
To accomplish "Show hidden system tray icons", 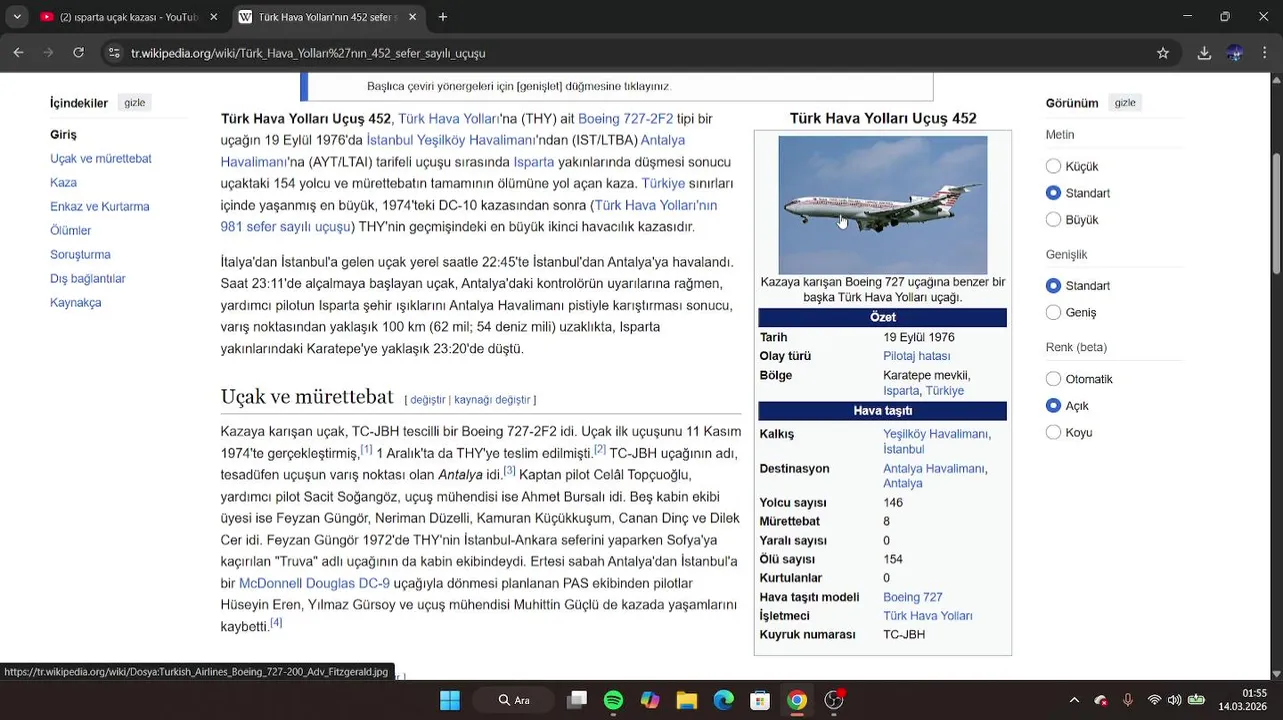I will [x=1074, y=700].
